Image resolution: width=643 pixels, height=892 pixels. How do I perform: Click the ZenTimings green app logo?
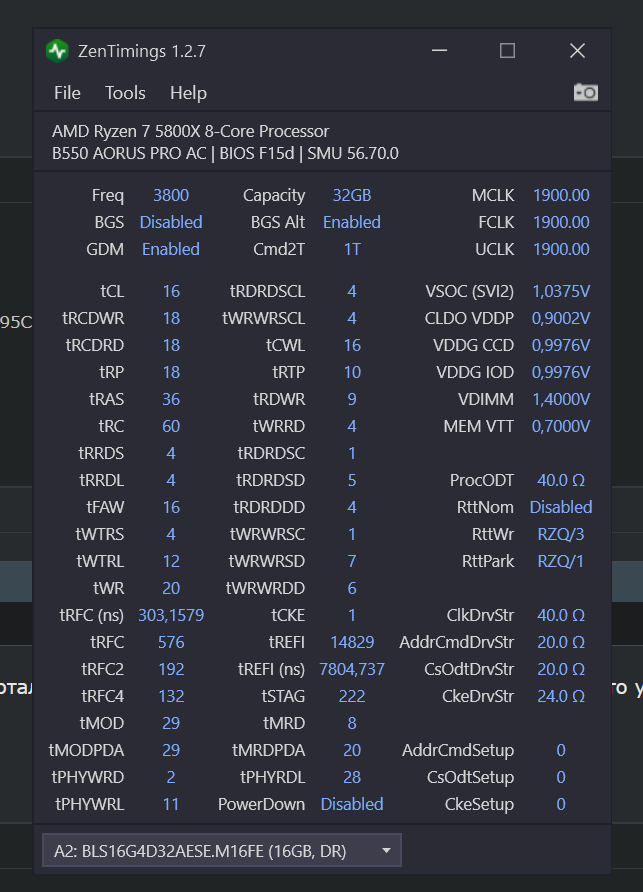pos(57,51)
